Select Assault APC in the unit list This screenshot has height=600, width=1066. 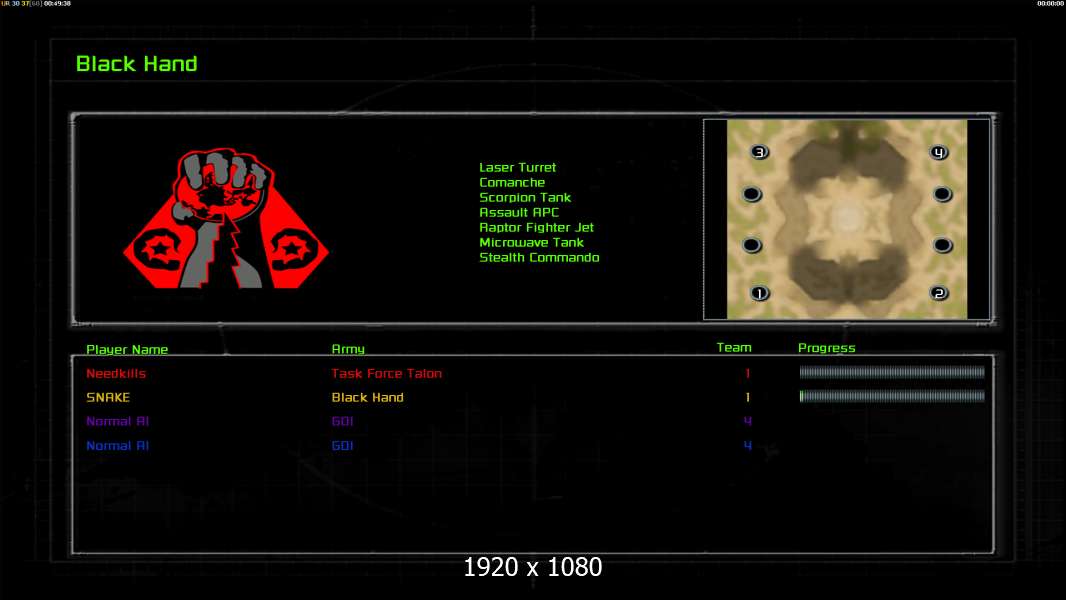tap(519, 212)
